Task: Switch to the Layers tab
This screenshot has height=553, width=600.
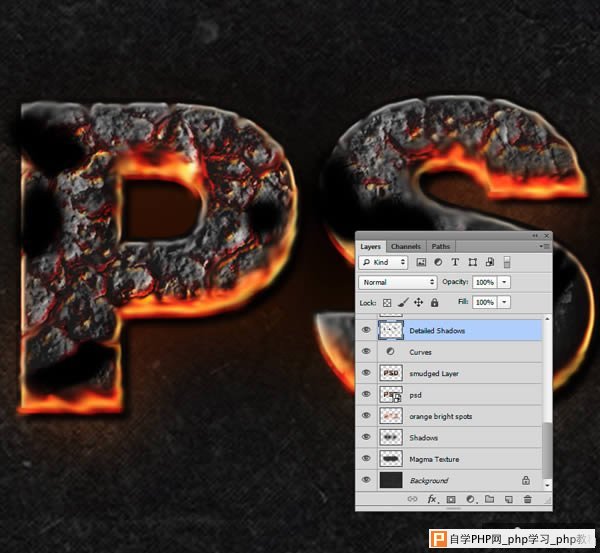Action: [x=370, y=246]
